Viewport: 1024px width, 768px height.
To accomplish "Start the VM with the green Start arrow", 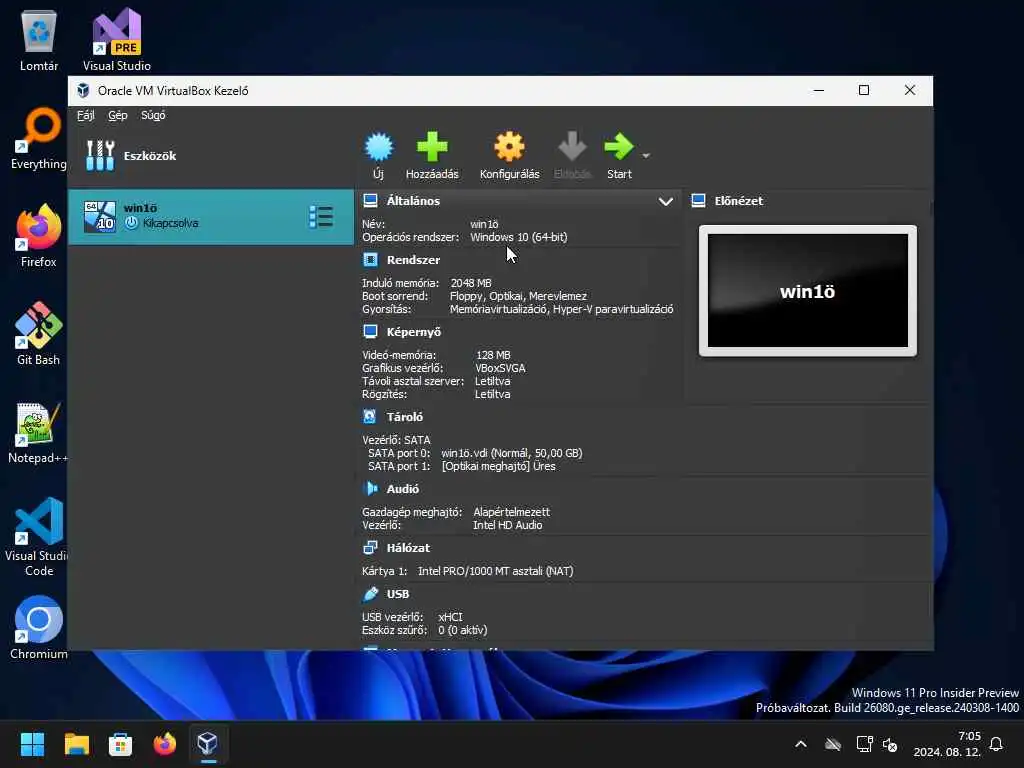I will tap(618, 148).
